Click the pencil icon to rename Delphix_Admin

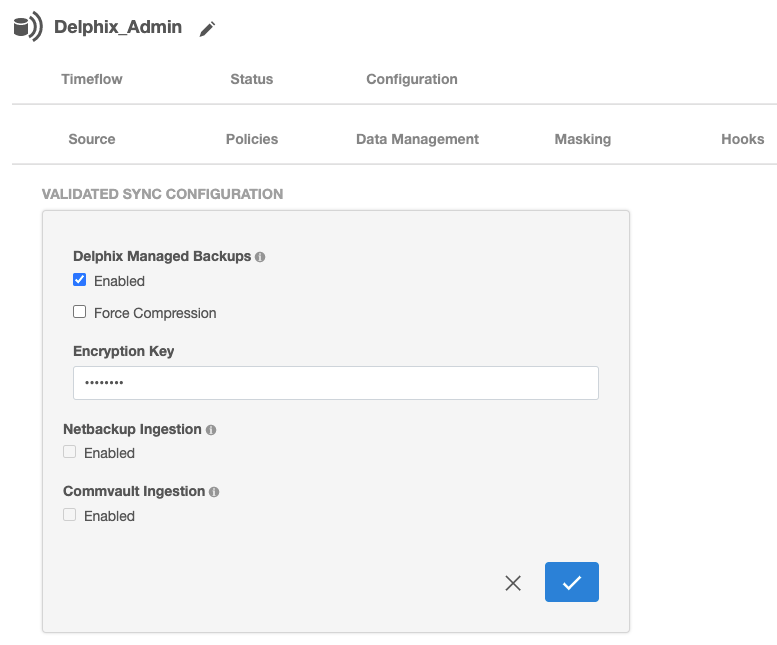(207, 29)
